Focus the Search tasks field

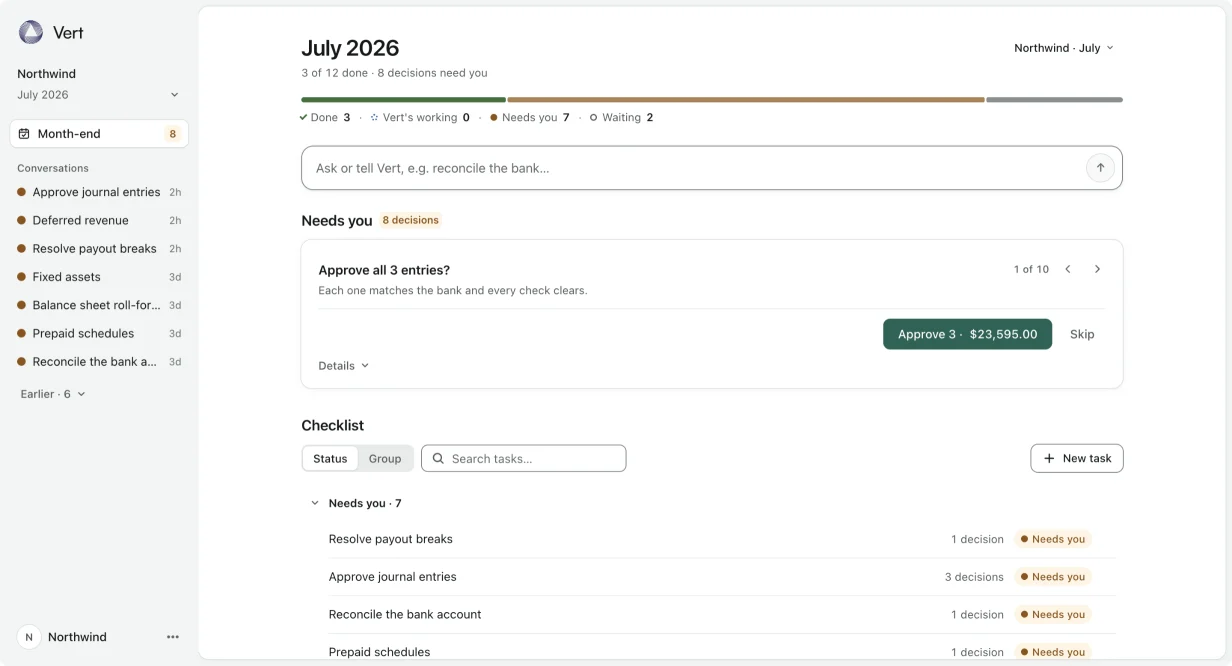(523, 459)
